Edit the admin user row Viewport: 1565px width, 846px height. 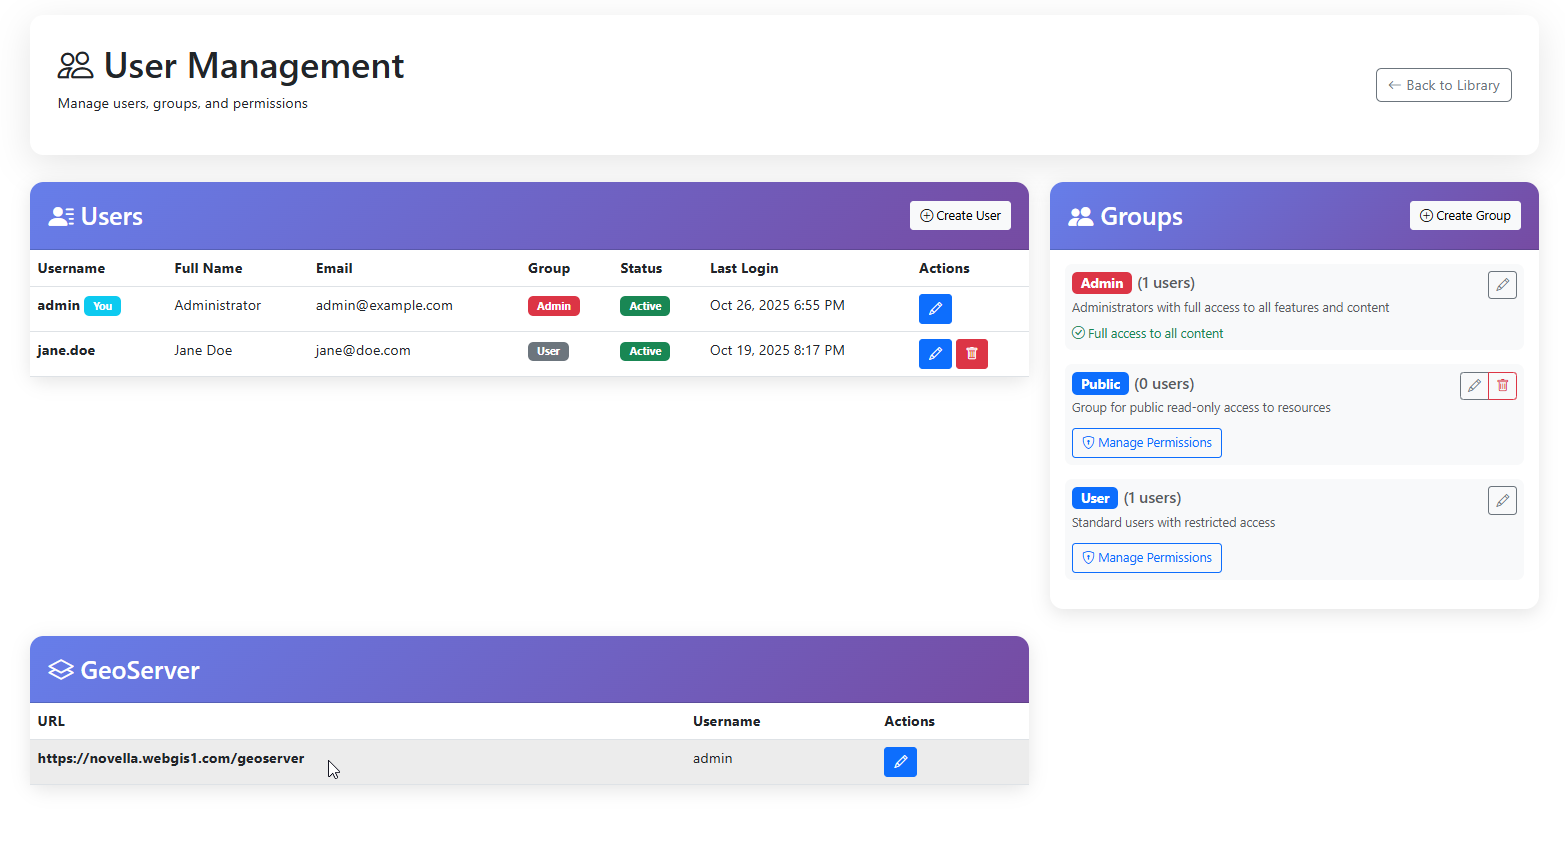[x=934, y=309]
